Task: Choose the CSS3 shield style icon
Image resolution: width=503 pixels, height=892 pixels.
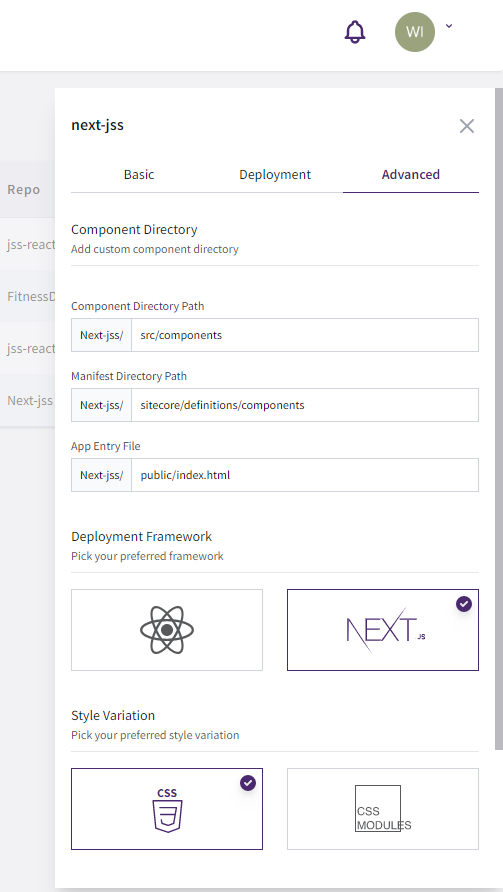Action: pyautogui.click(x=167, y=809)
